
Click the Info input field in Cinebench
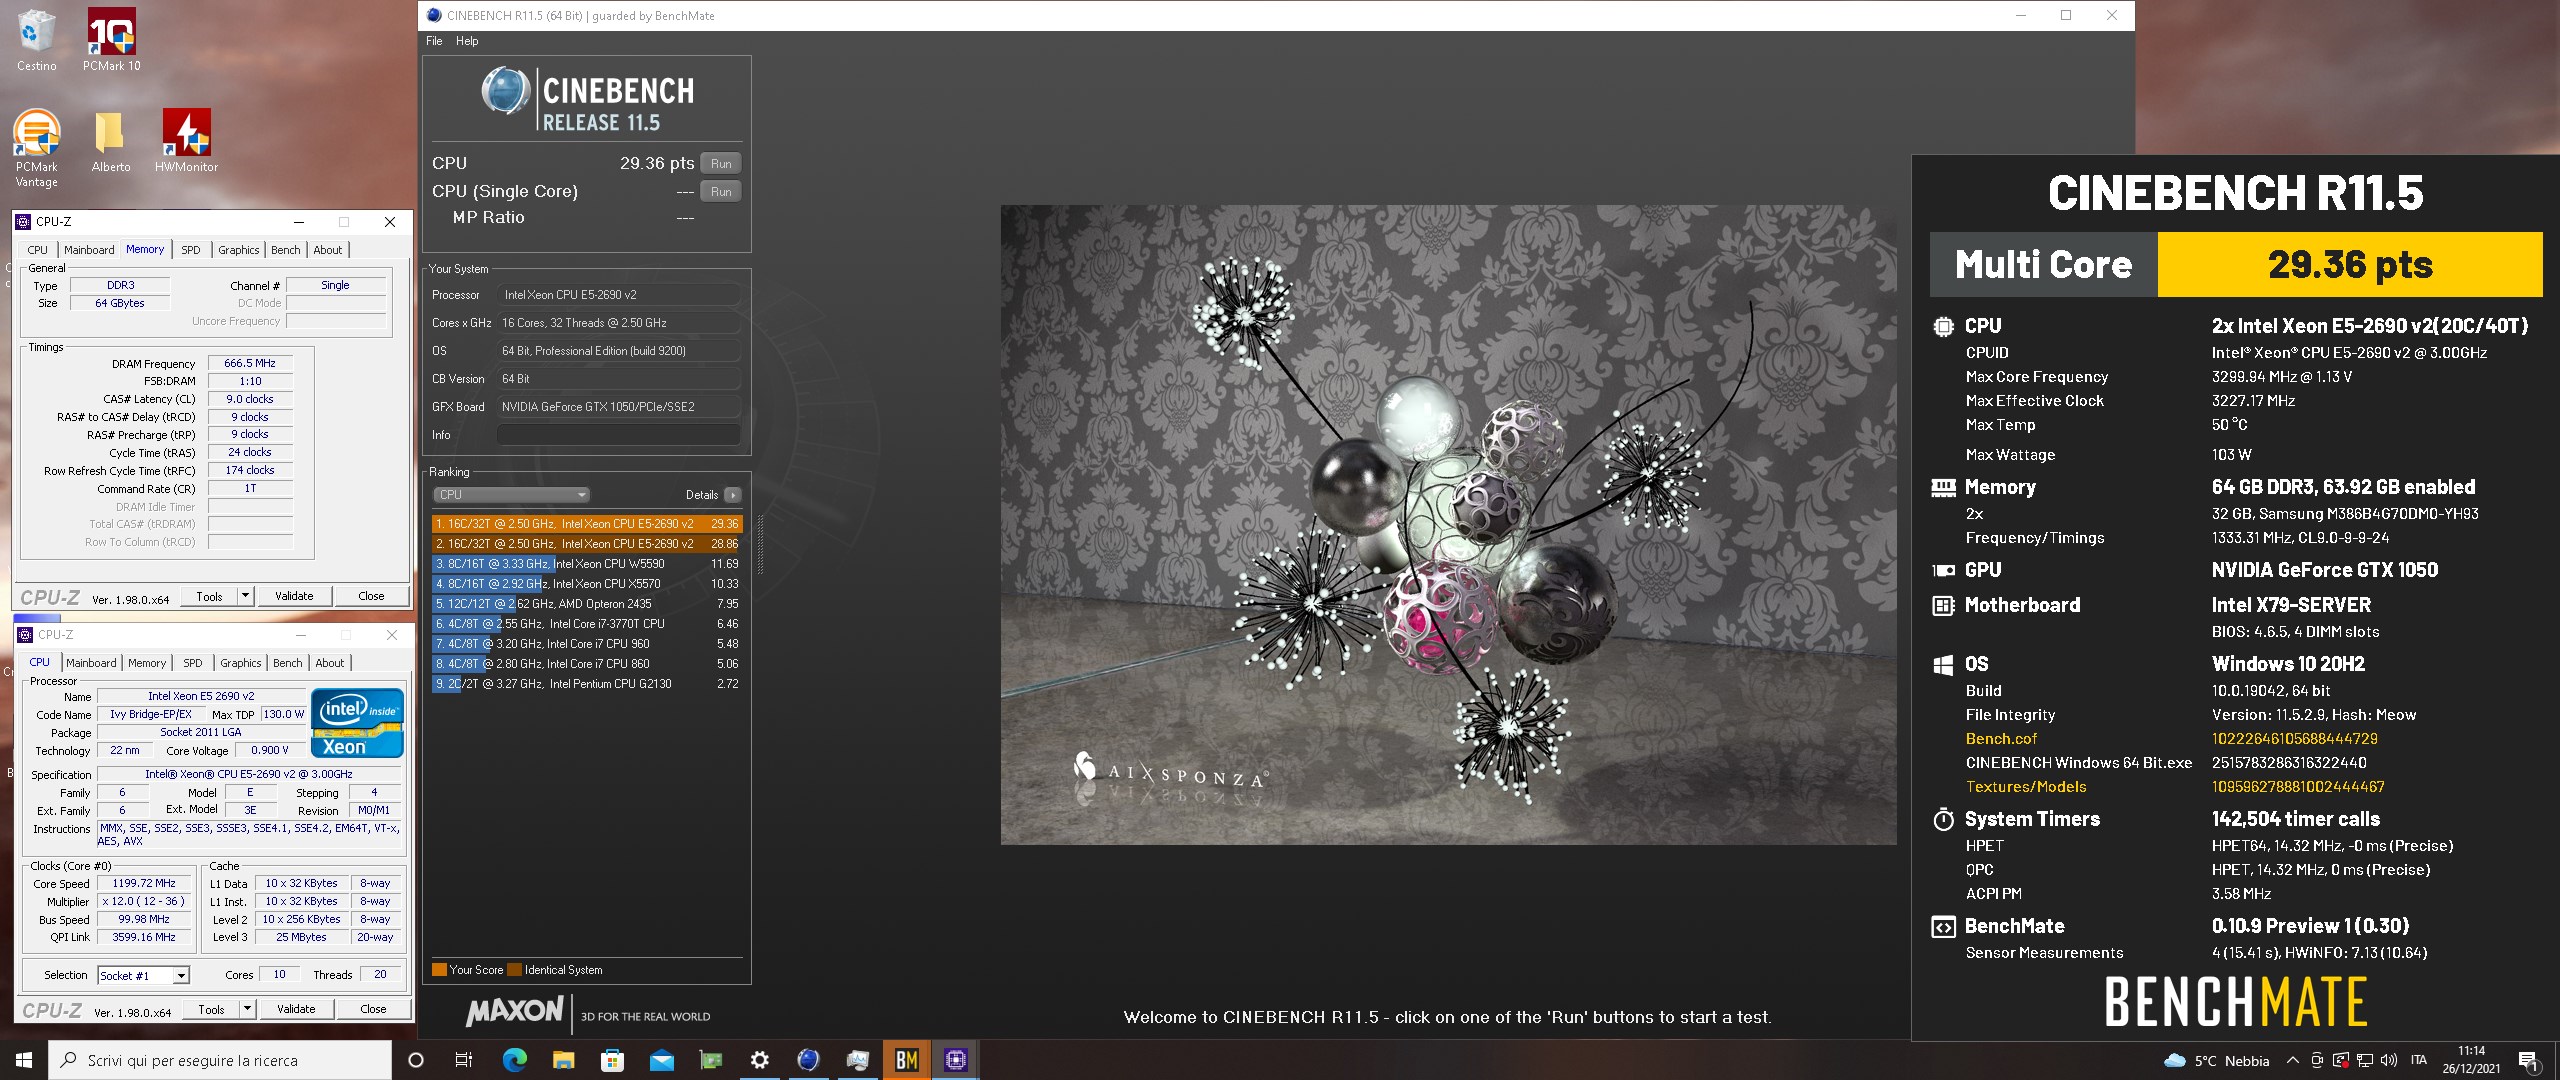click(x=618, y=435)
